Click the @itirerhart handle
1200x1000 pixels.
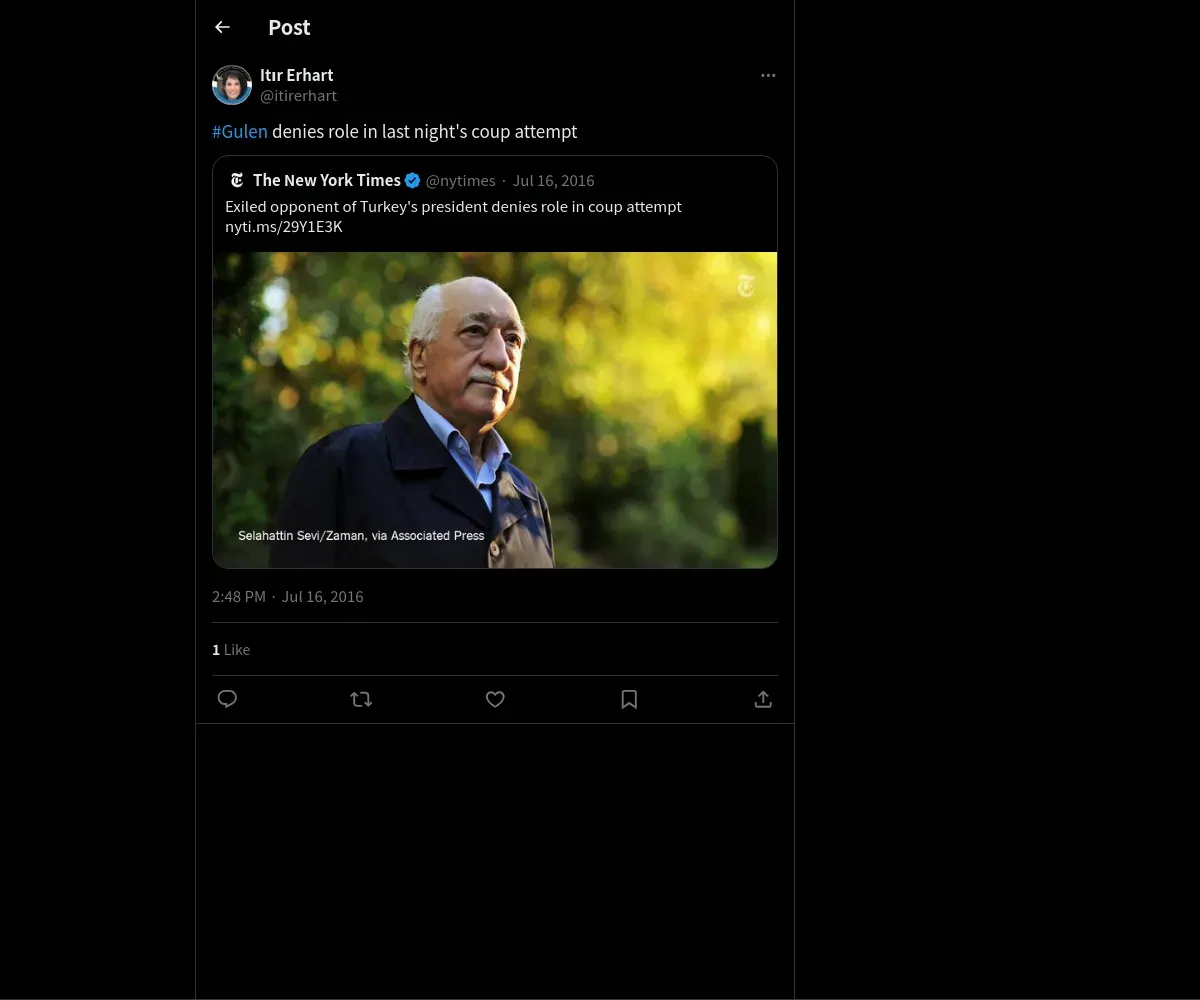coord(298,96)
